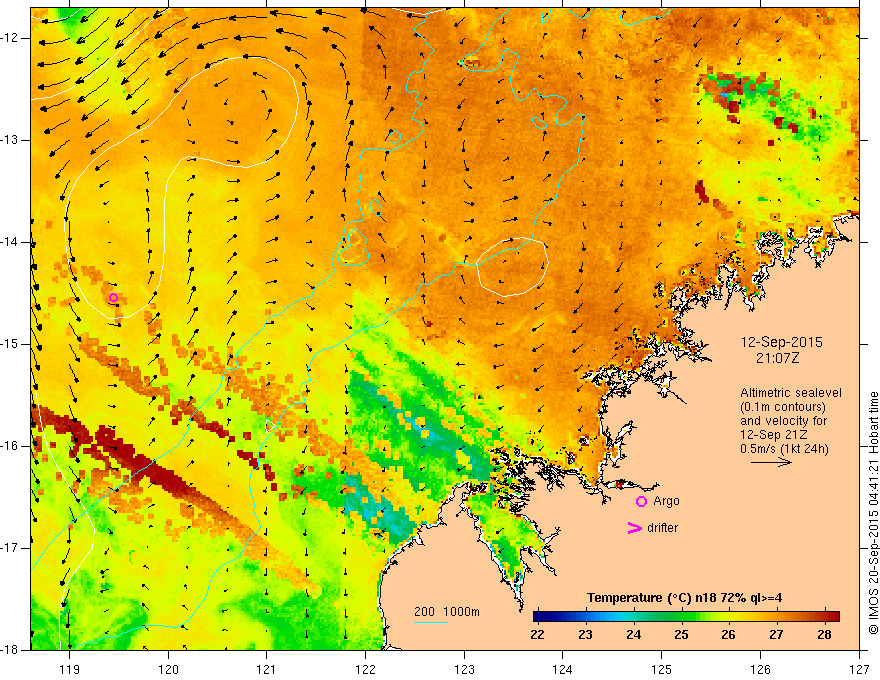
Task: Click the date label 12-Sep-2015
Action: 781,342
